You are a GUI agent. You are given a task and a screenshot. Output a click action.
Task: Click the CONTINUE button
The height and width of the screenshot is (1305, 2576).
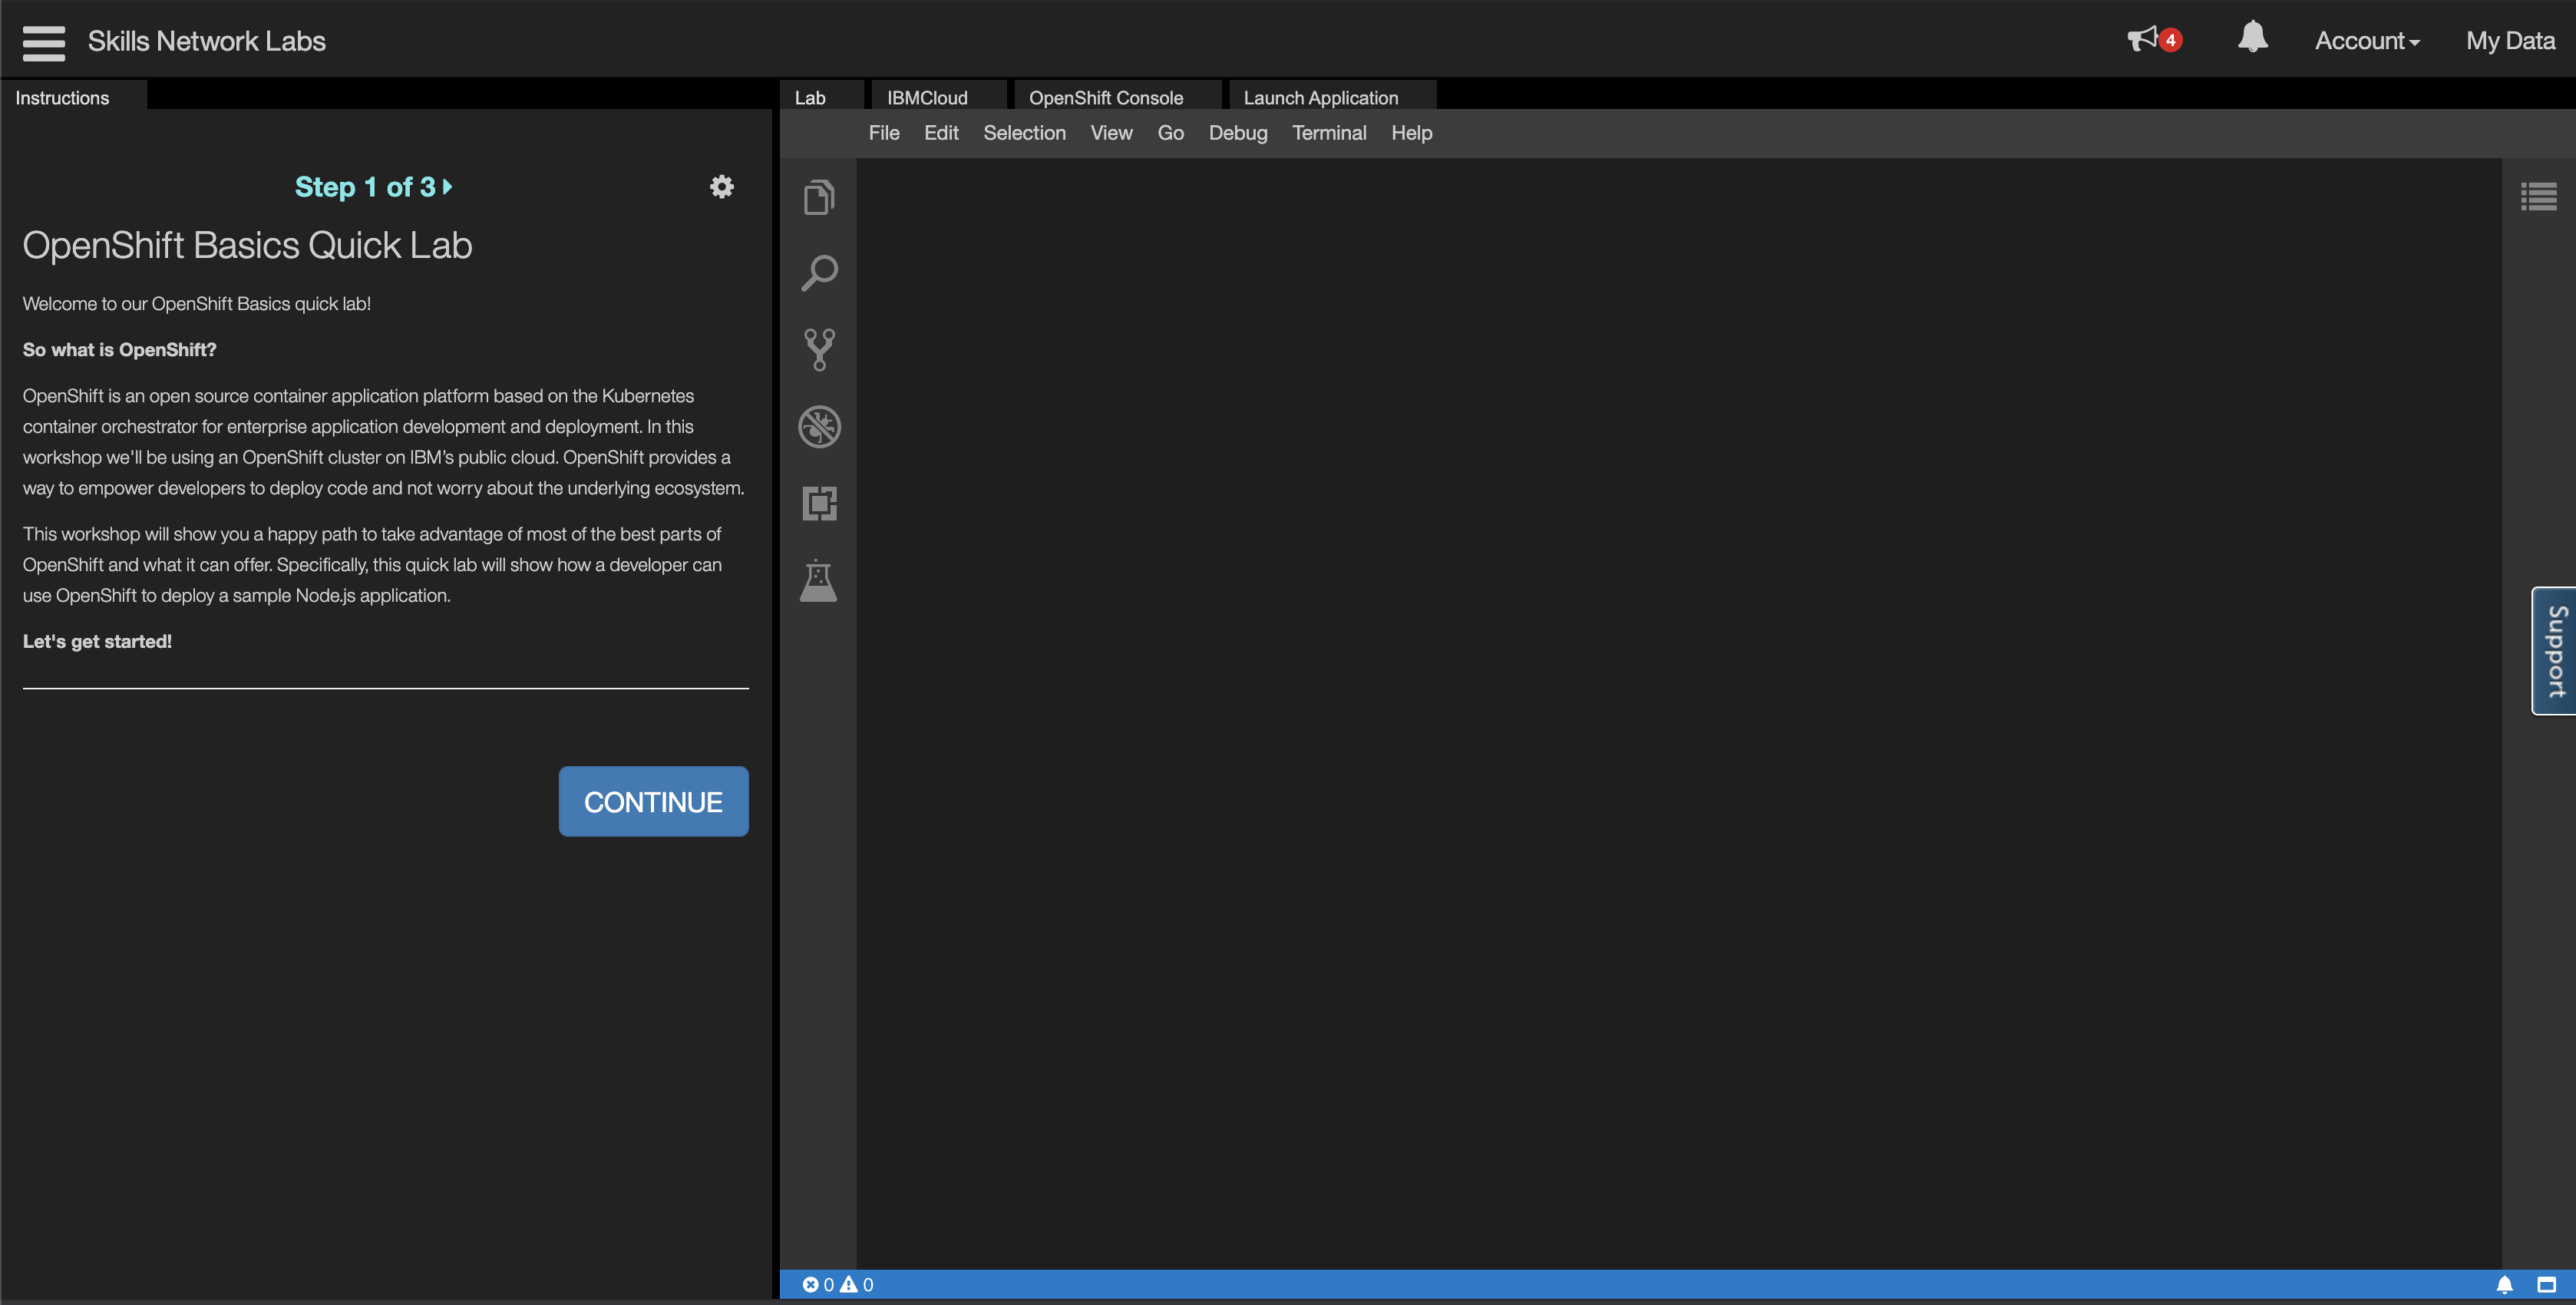(x=653, y=801)
